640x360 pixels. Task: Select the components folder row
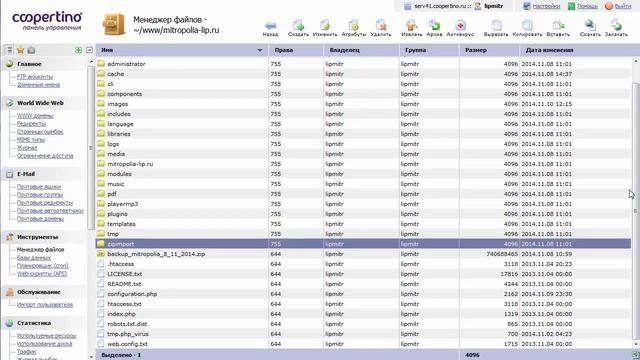coord(363,94)
